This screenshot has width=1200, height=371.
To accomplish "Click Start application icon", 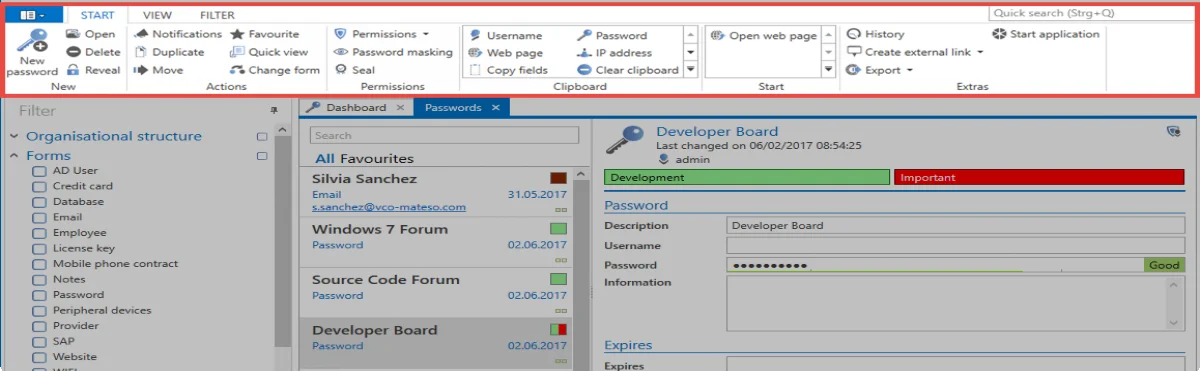I will (x=999, y=34).
